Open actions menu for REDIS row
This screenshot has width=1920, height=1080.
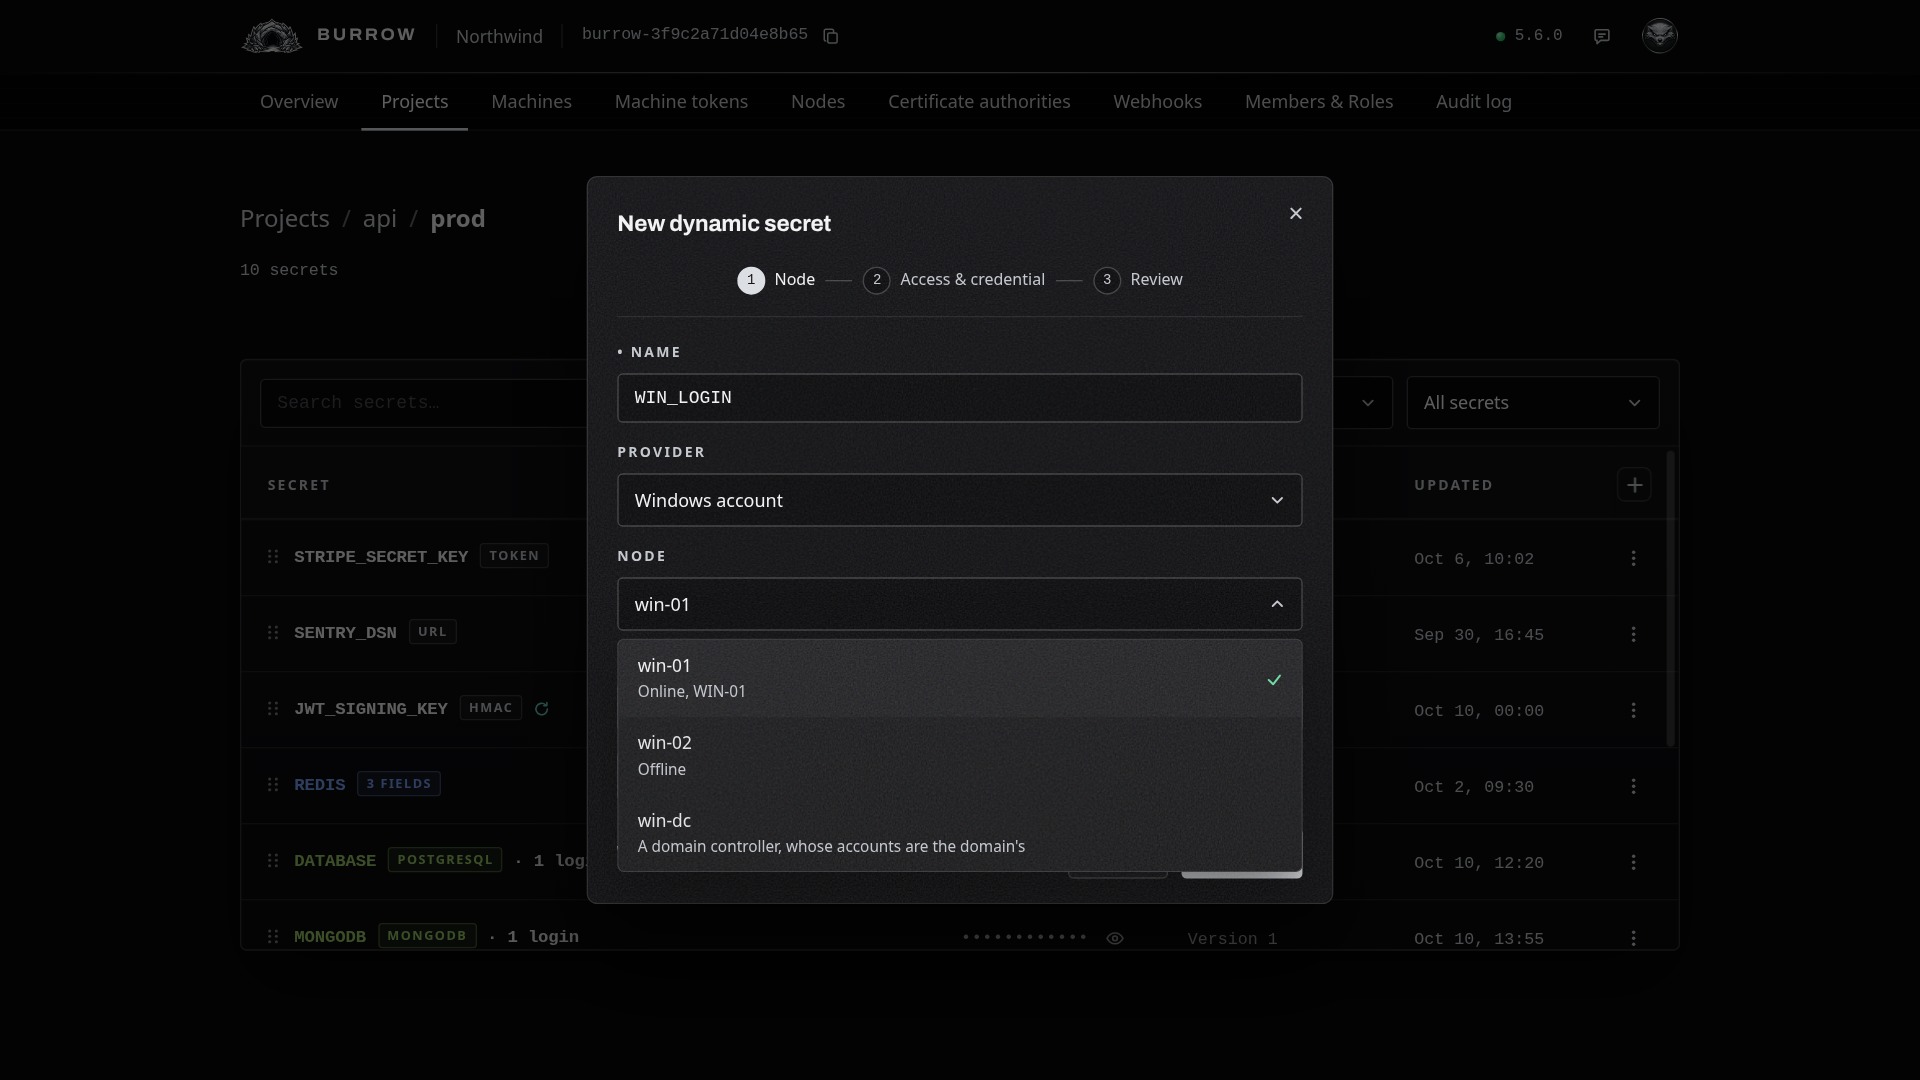click(x=1634, y=786)
